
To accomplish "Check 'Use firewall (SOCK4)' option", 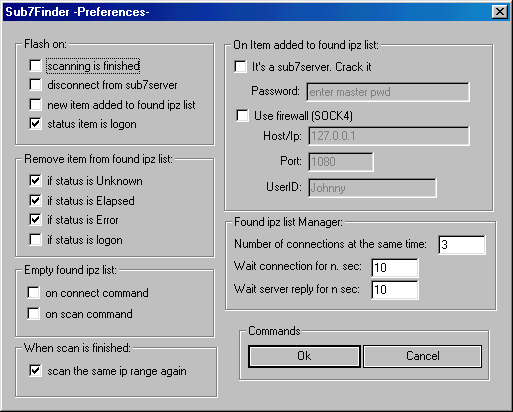I will point(242,116).
